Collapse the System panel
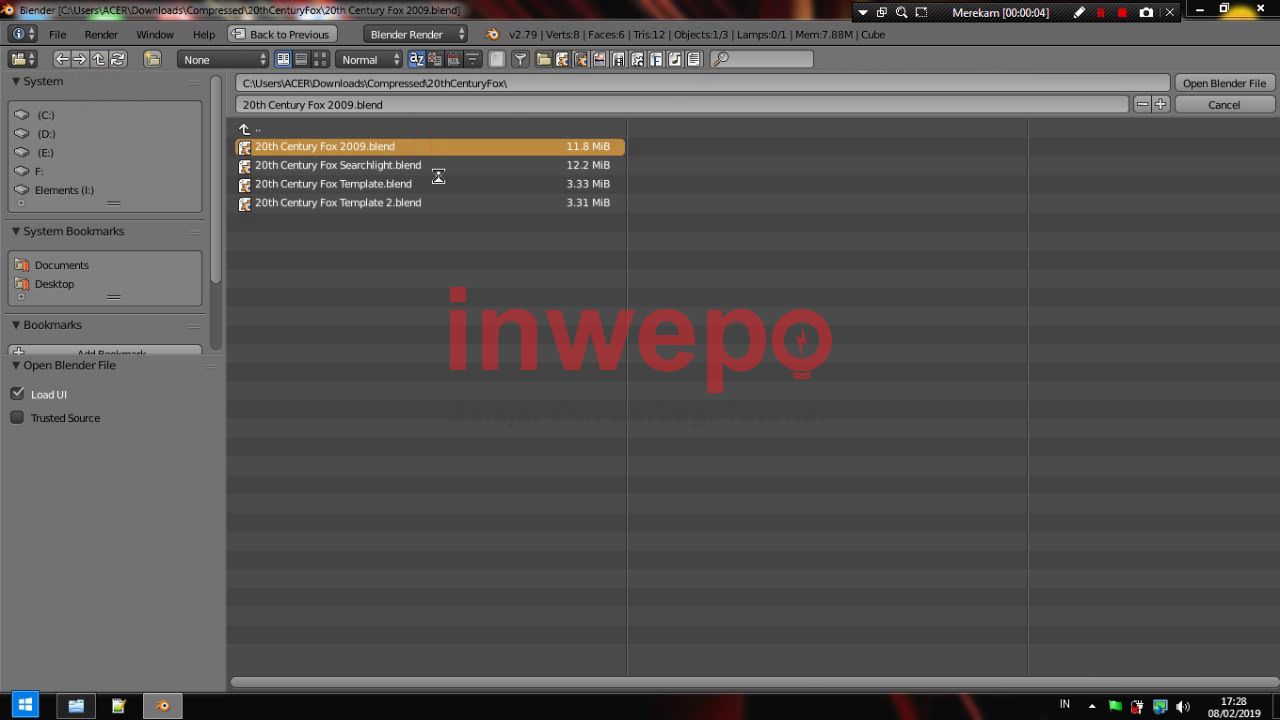This screenshot has width=1280, height=720. click(x=16, y=81)
